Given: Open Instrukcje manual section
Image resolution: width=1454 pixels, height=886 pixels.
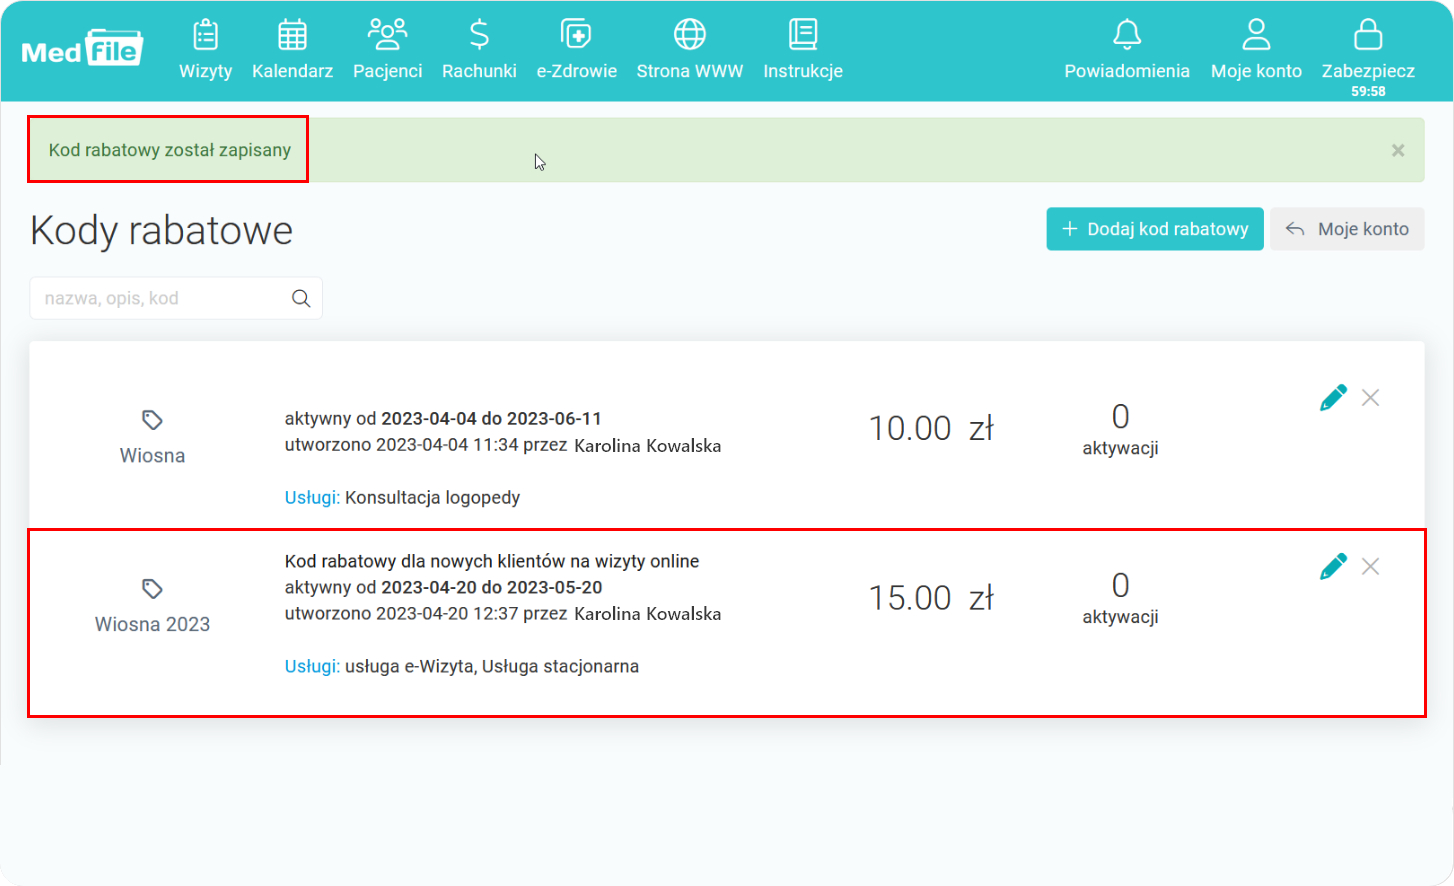Looking at the screenshot, I should 802,50.
